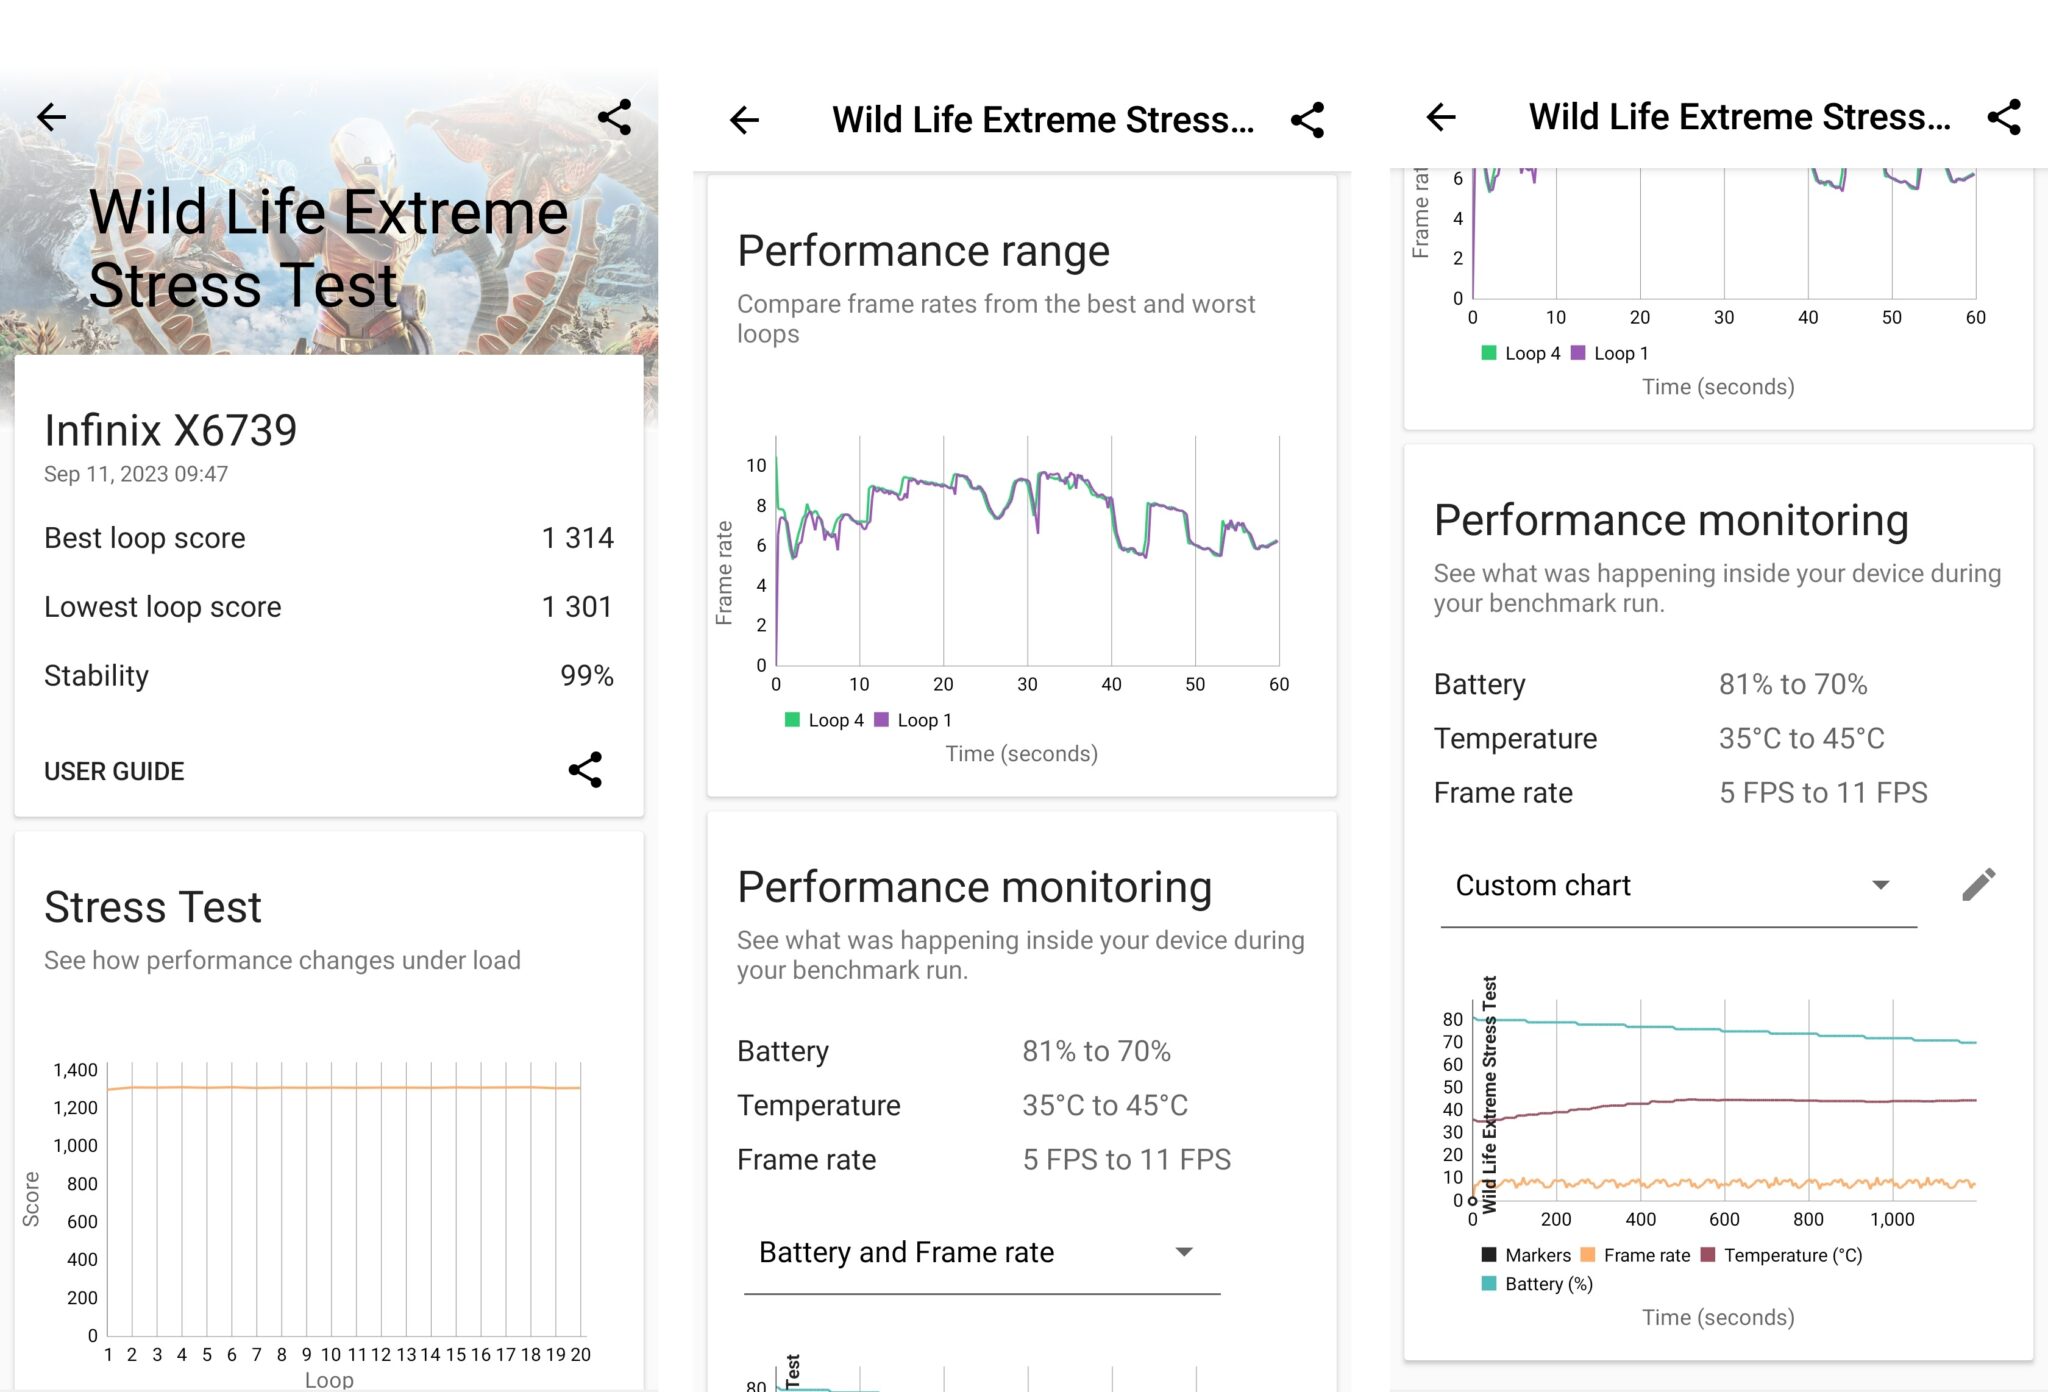Go back using right screen arrow
Screen dimensions: 2048x1392
tap(1441, 117)
